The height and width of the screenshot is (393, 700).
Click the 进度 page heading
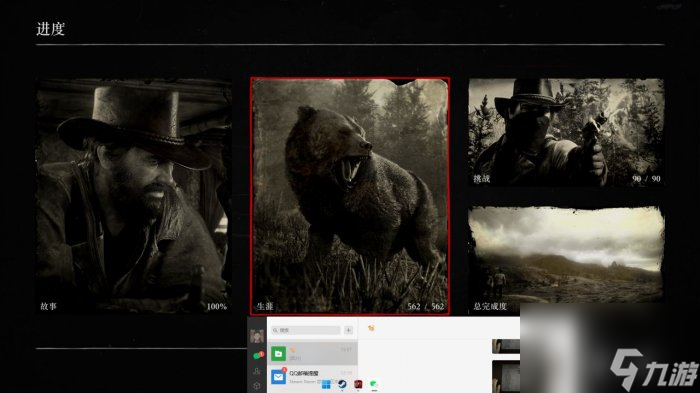[50, 29]
